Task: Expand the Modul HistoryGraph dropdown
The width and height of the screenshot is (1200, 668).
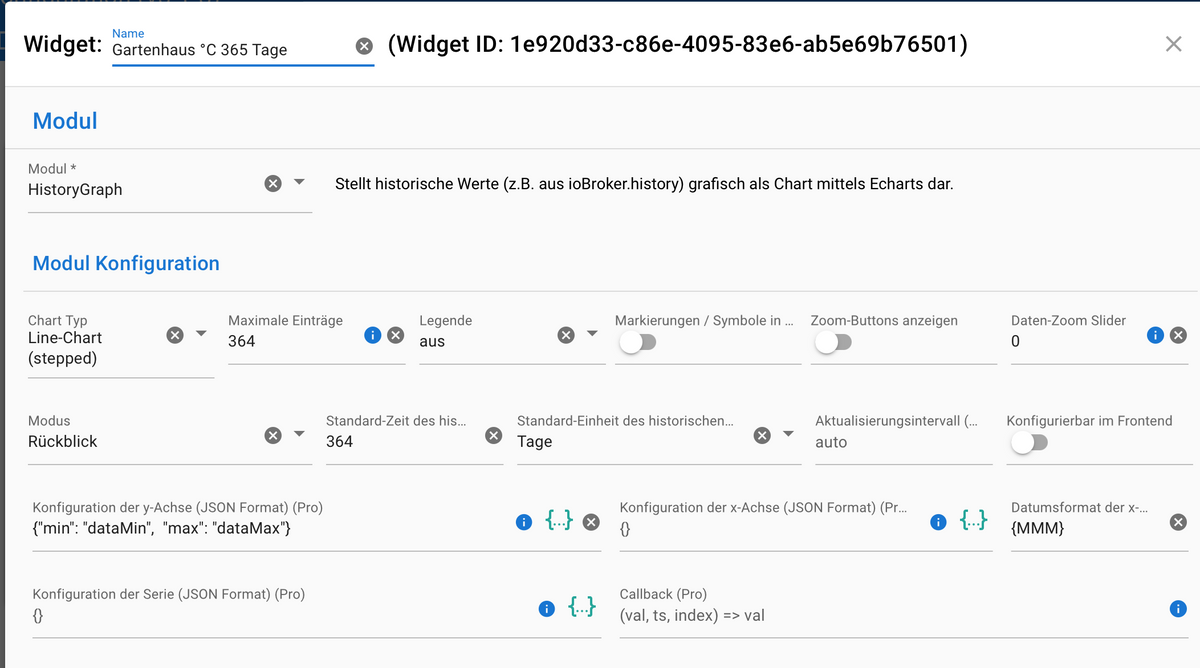Action: (x=299, y=183)
